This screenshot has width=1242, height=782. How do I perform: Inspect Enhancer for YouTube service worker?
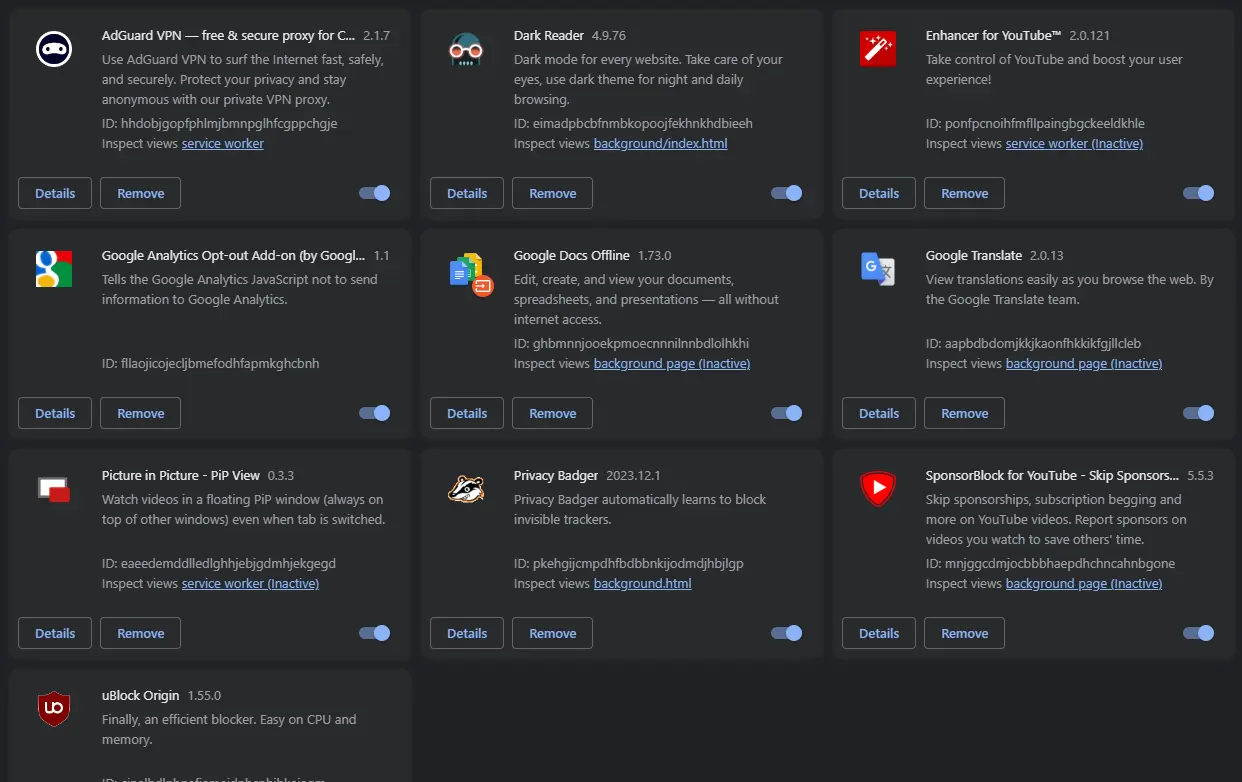1074,144
